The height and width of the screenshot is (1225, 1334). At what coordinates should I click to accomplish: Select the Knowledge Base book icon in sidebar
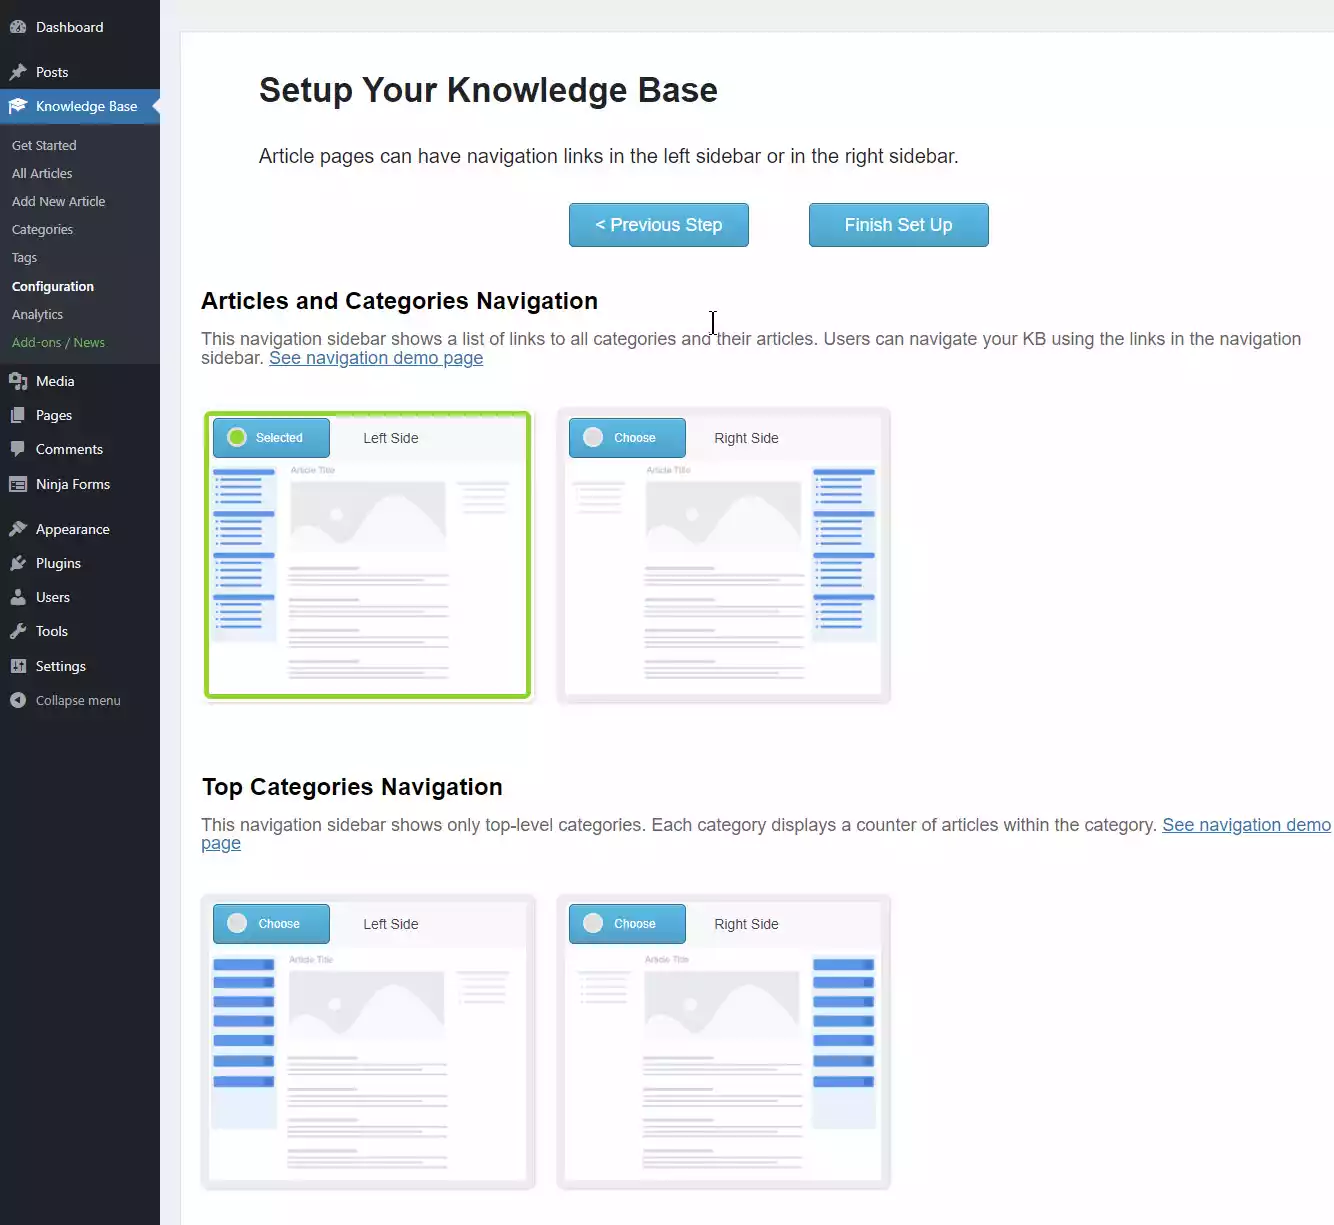click(20, 106)
